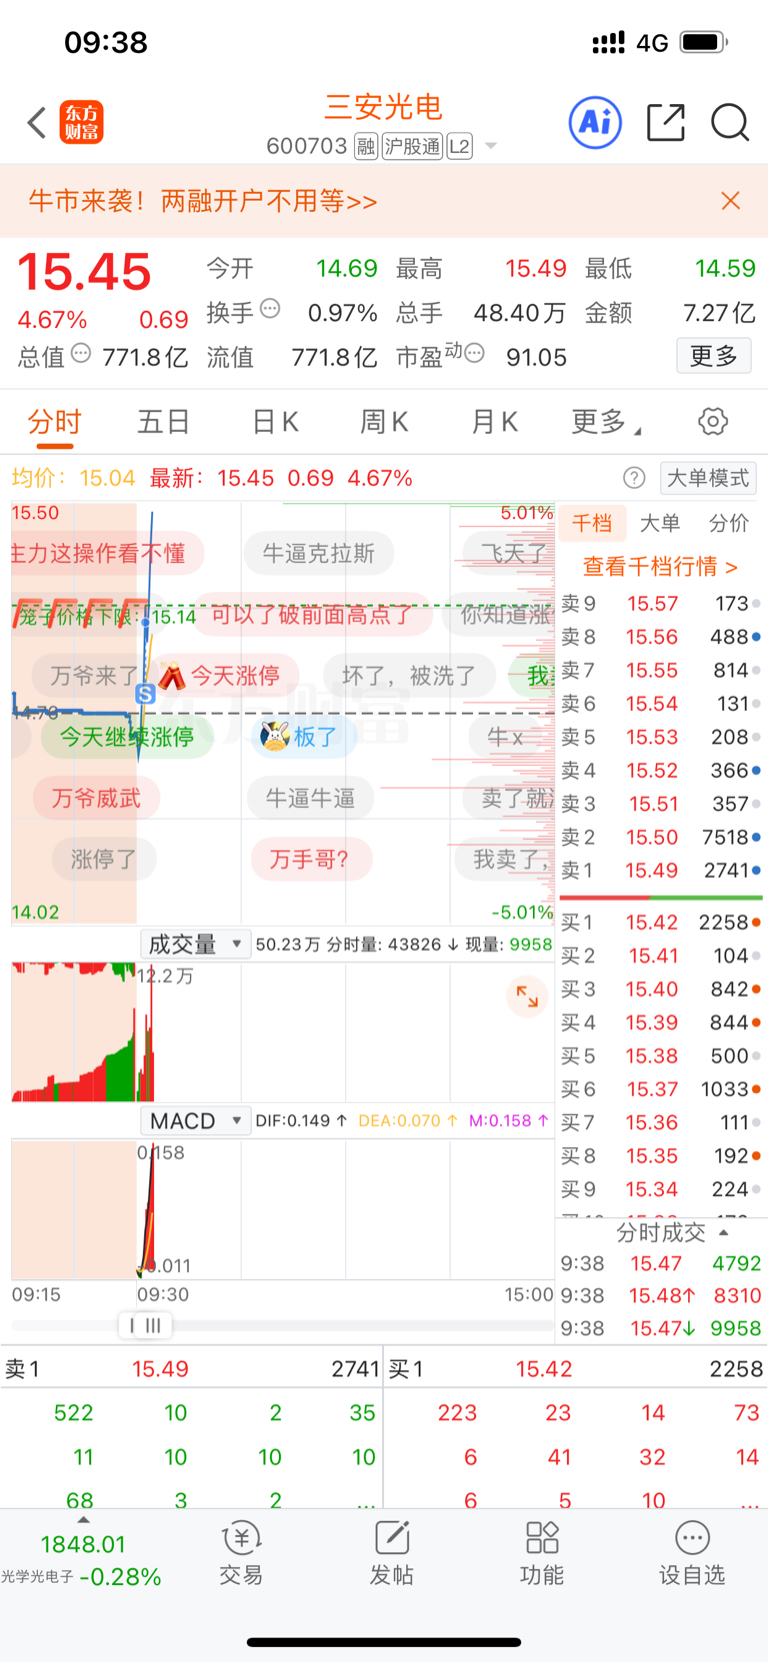Screen dimensions: 768x1663
Task: Click the 更多 button in quote details
Action: 714,356
